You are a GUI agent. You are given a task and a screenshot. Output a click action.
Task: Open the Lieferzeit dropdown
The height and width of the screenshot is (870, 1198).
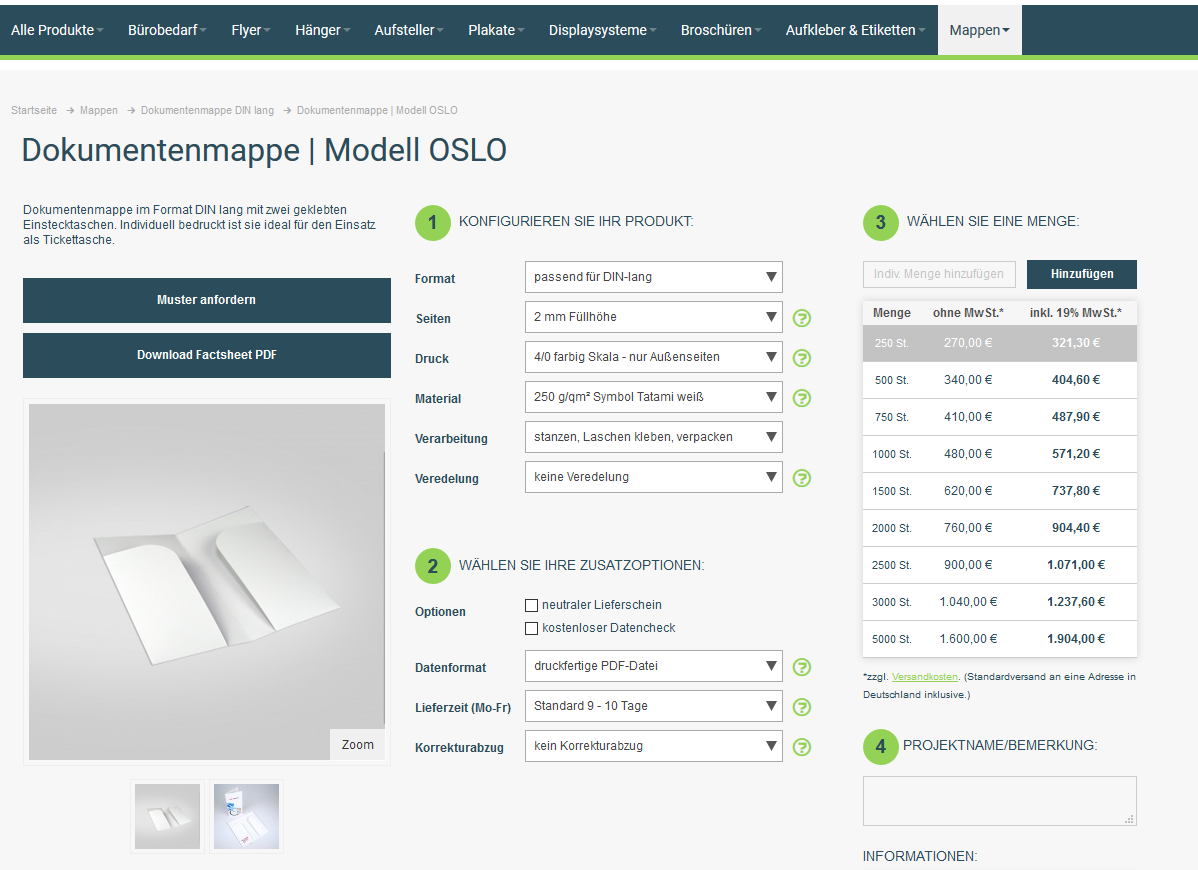click(x=653, y=706)
